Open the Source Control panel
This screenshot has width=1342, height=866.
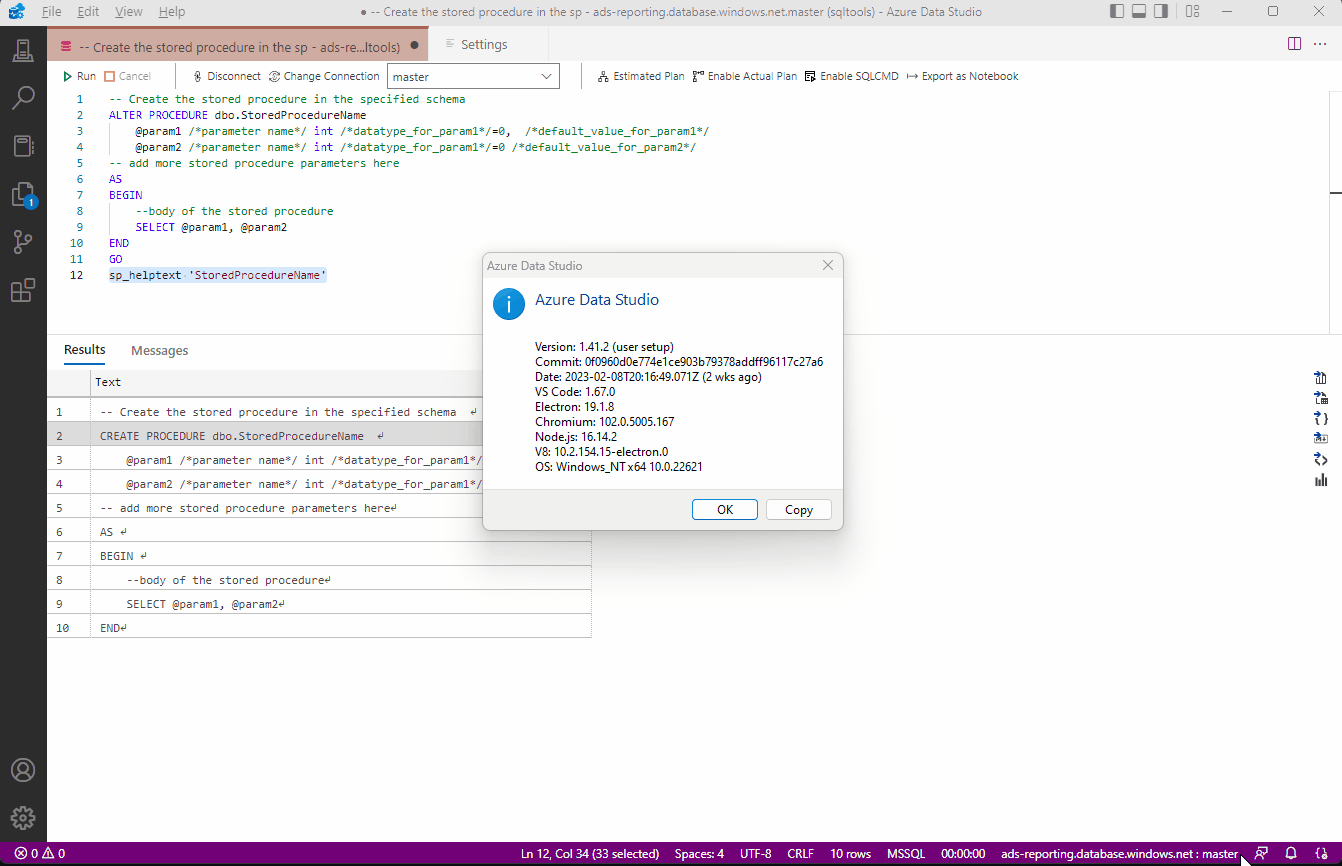tap(23, 241)
